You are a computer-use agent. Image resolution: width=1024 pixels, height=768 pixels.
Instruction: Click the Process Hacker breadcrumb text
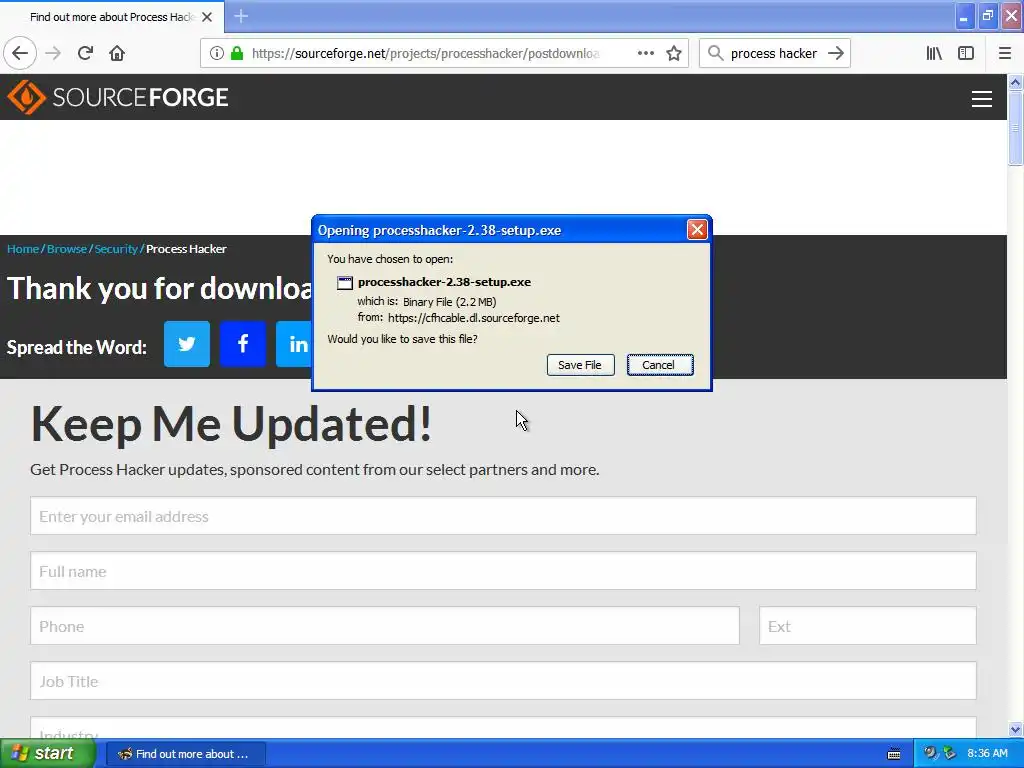tap(186, 249)
